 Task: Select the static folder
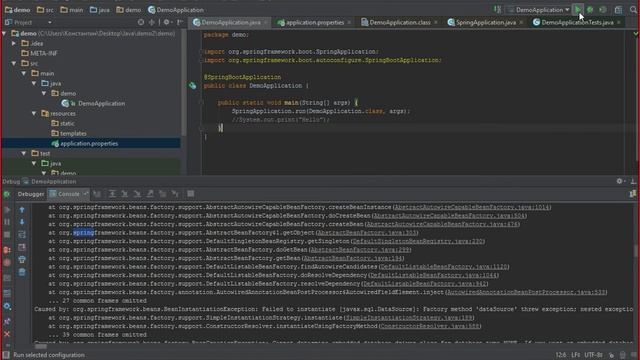(63, 123)
